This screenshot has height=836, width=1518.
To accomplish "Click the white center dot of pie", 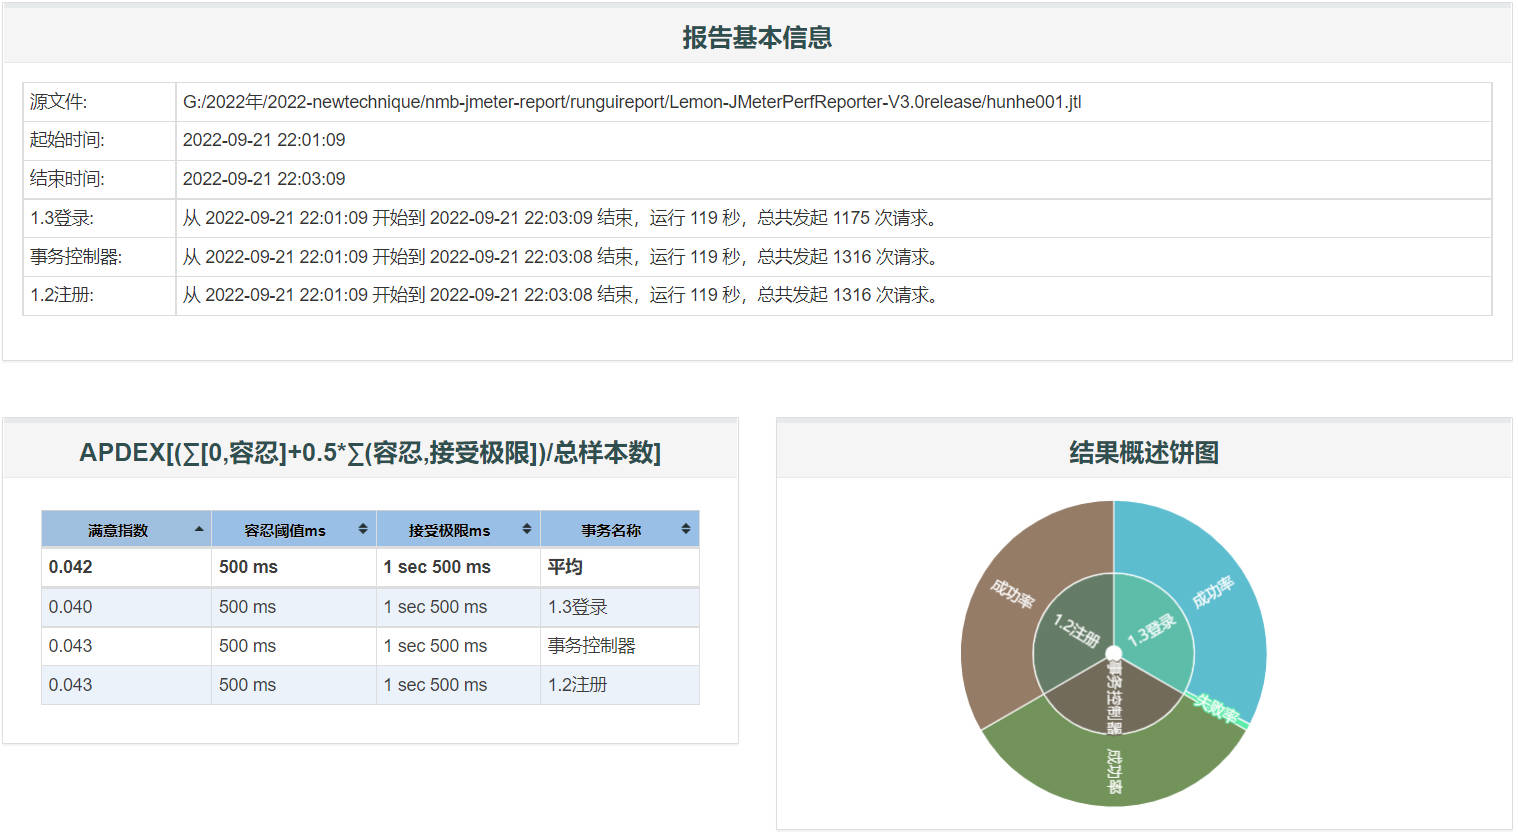I will pyautogui.click(x=1114, y=654).
